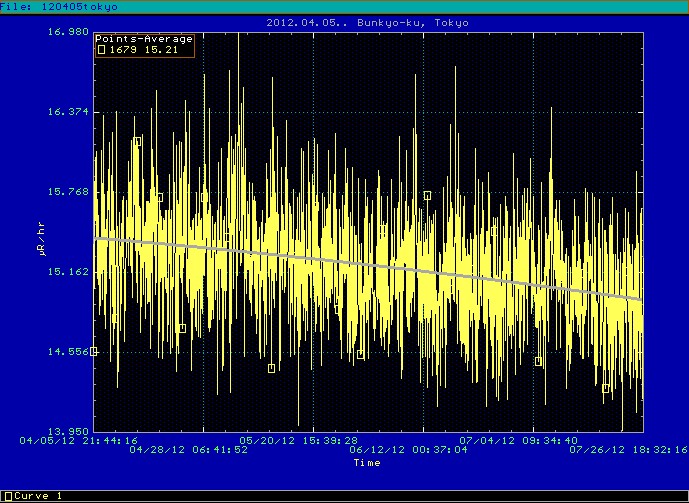Click the legend square marker beside 1679
The height and width of the screenshot is (503, 689).
point(101,50)
